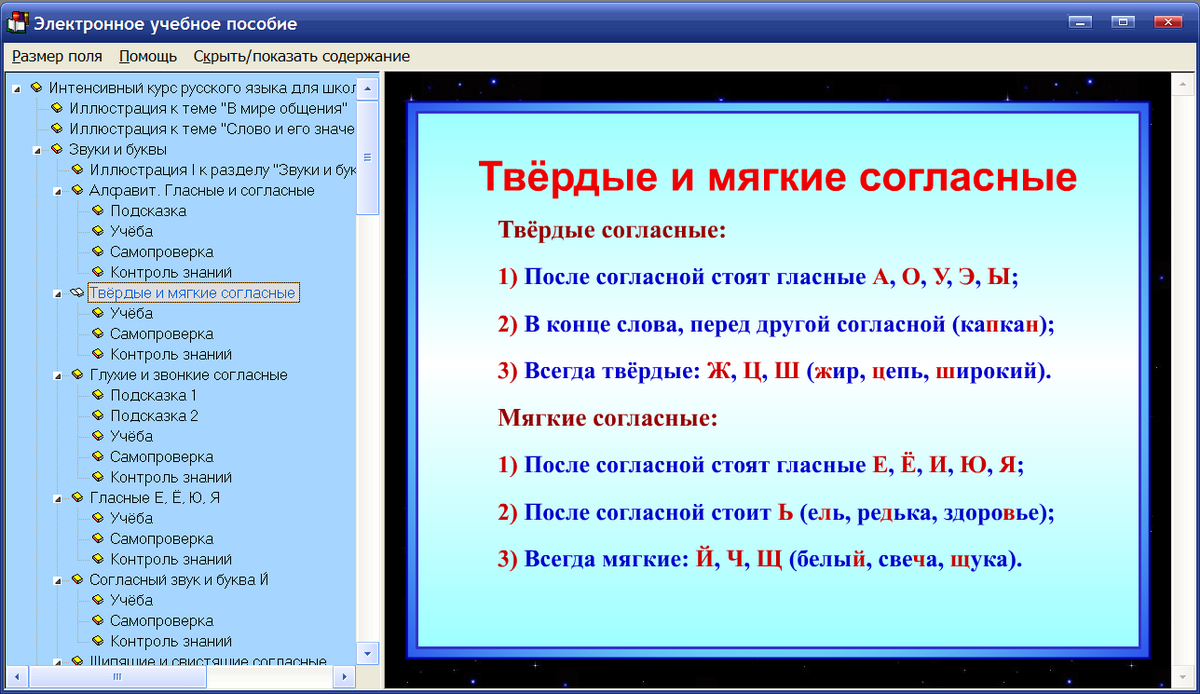Image resolution: width=1200 pixels, height=694 pixels.
Task: Click tree vertical scrollbar down arrow
Action: (x=368, y=652)
